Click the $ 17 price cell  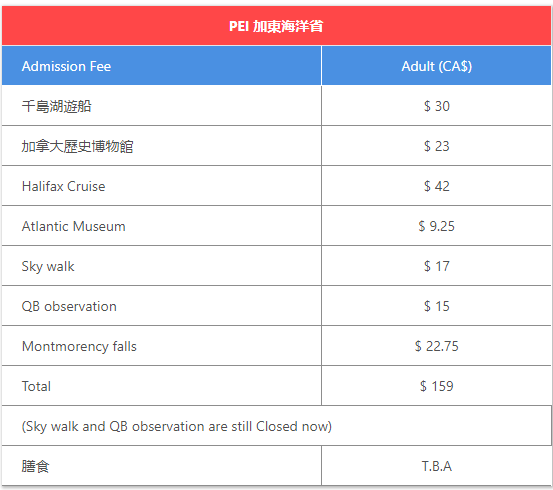(x=437, y=266)
